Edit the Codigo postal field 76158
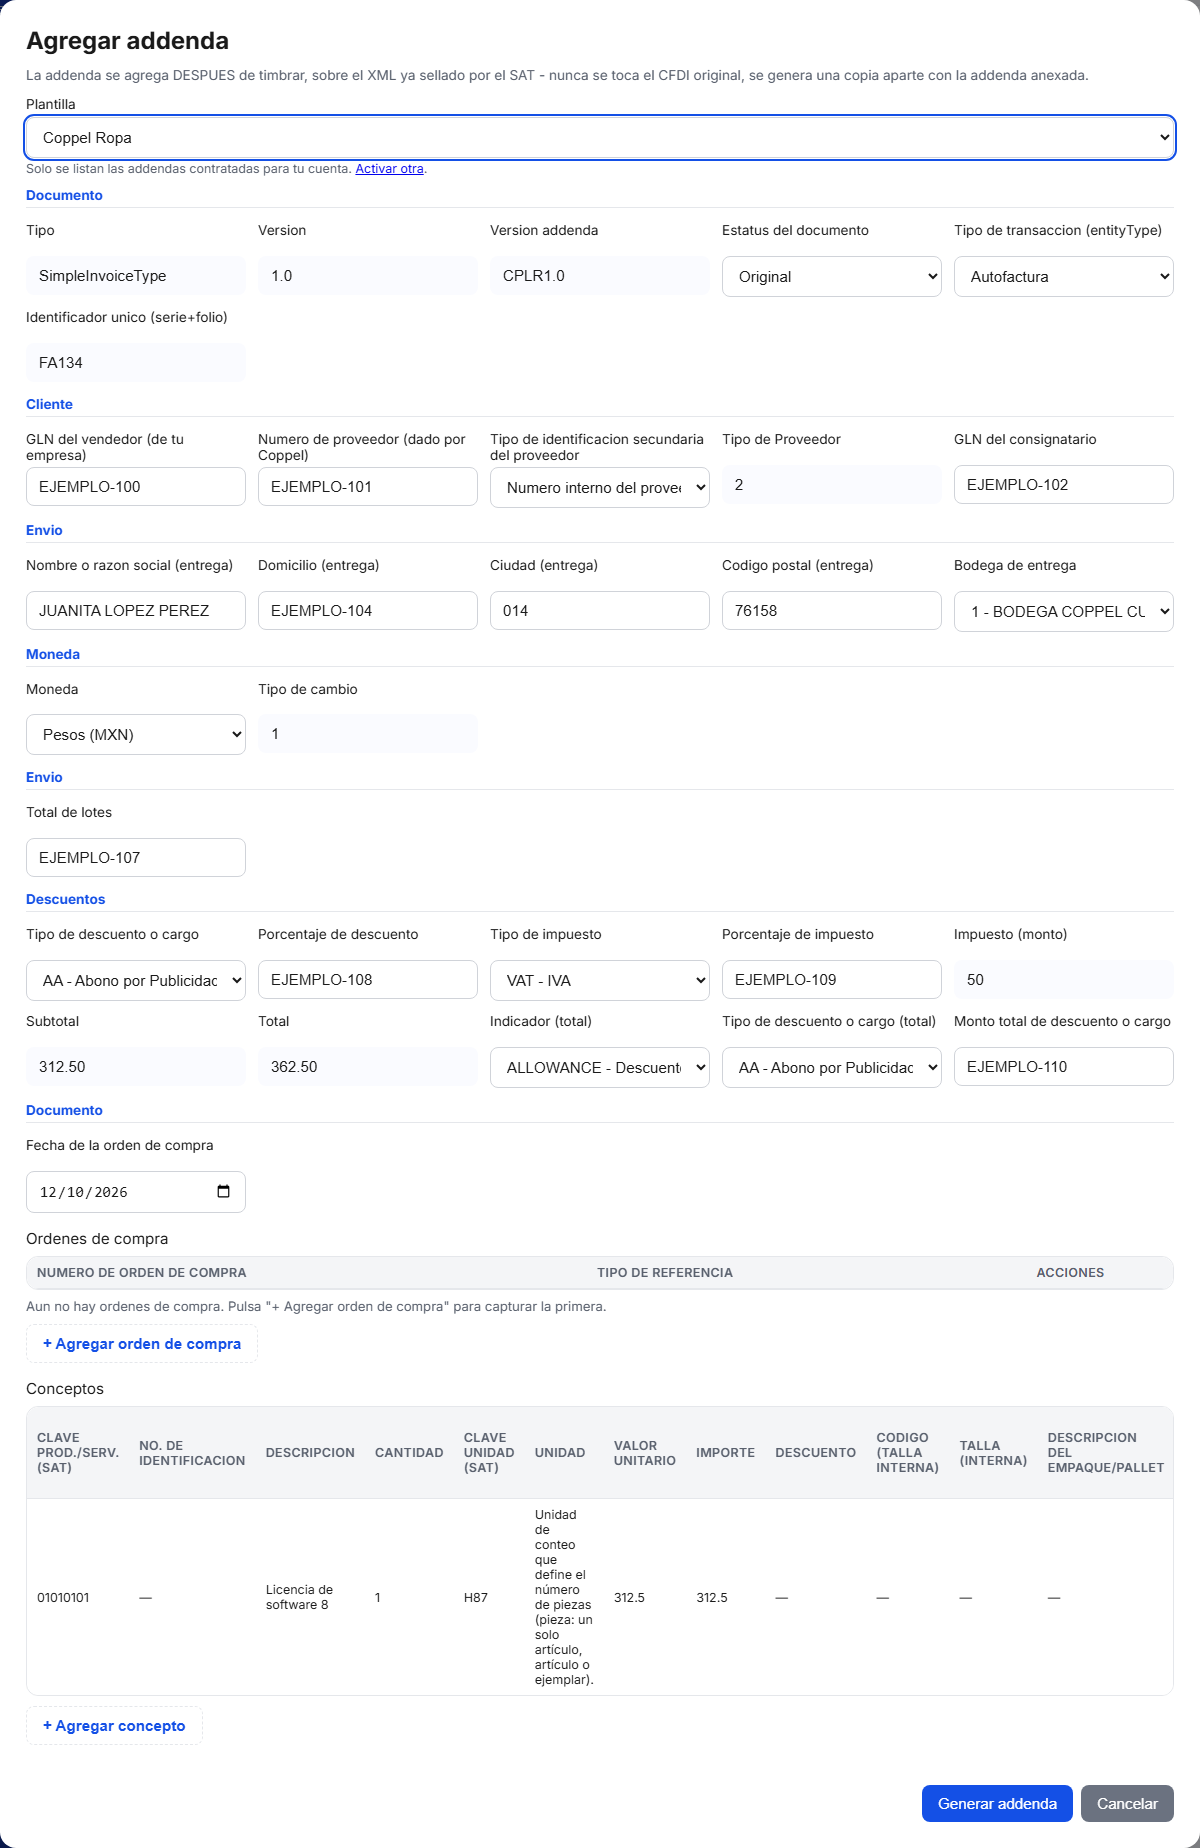Image resolution: width=1200 pixels, height=1848 pixels. coord(832,611)
